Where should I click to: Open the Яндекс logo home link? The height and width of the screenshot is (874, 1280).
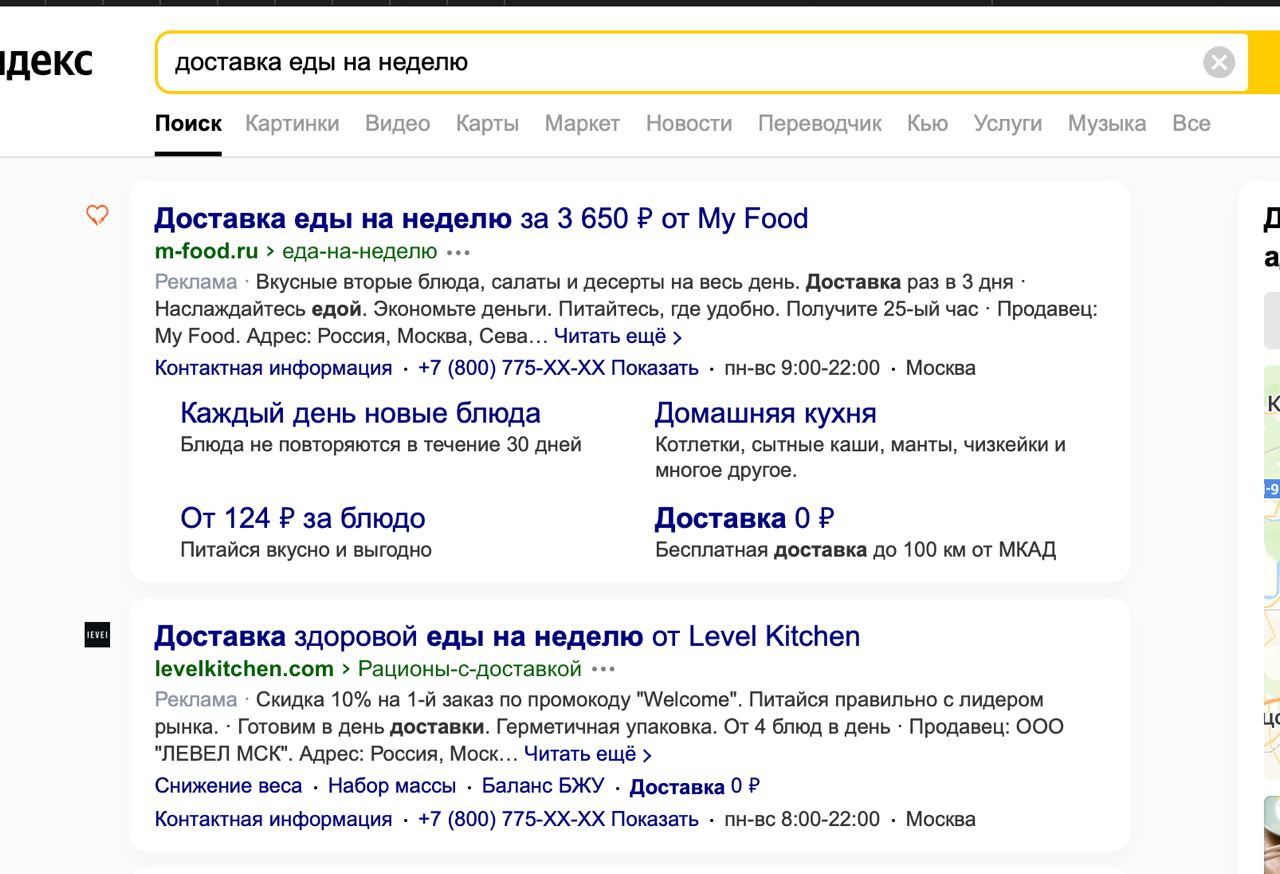pyautogui.click(x=46, y=62)
